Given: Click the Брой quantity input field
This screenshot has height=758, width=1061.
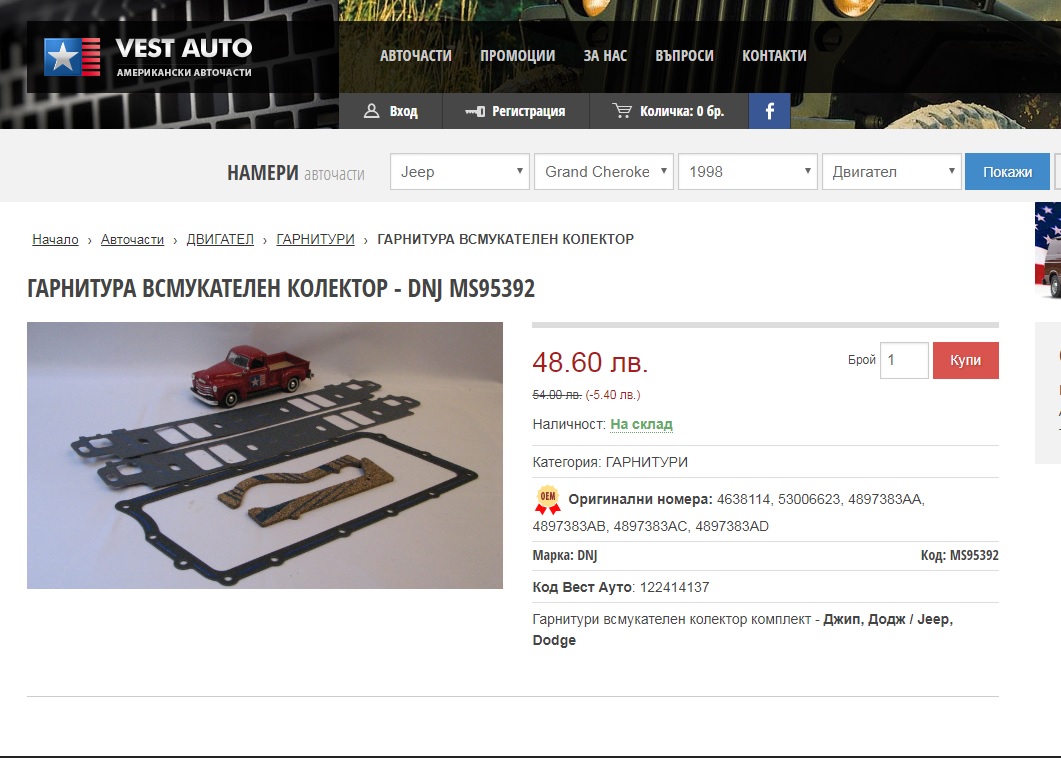Looking at the screenshot, I should coord(904,360).
